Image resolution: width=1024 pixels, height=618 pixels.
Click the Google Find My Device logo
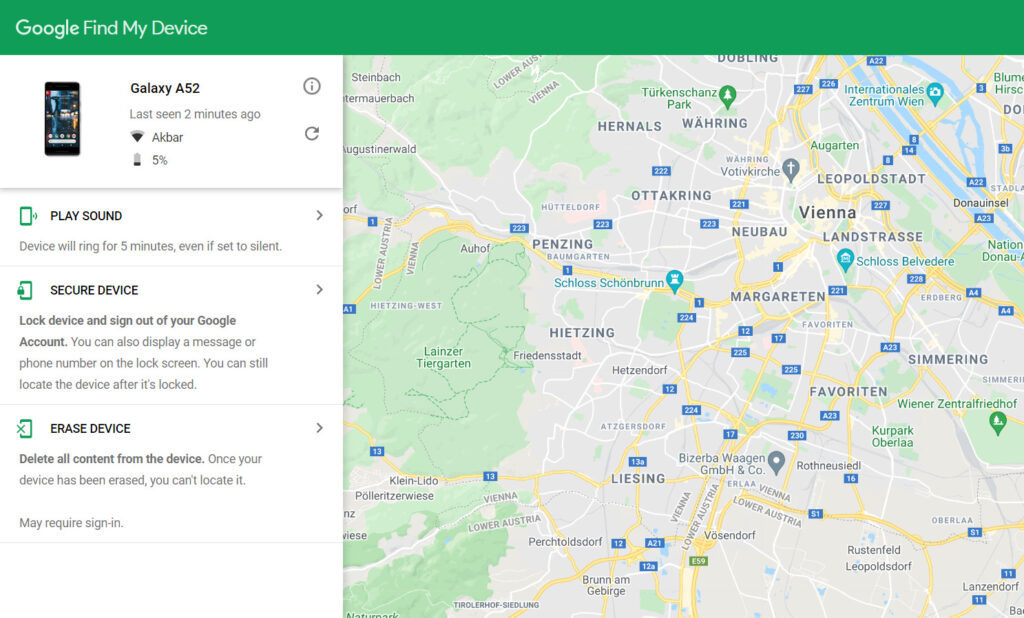tap(111, 28)
